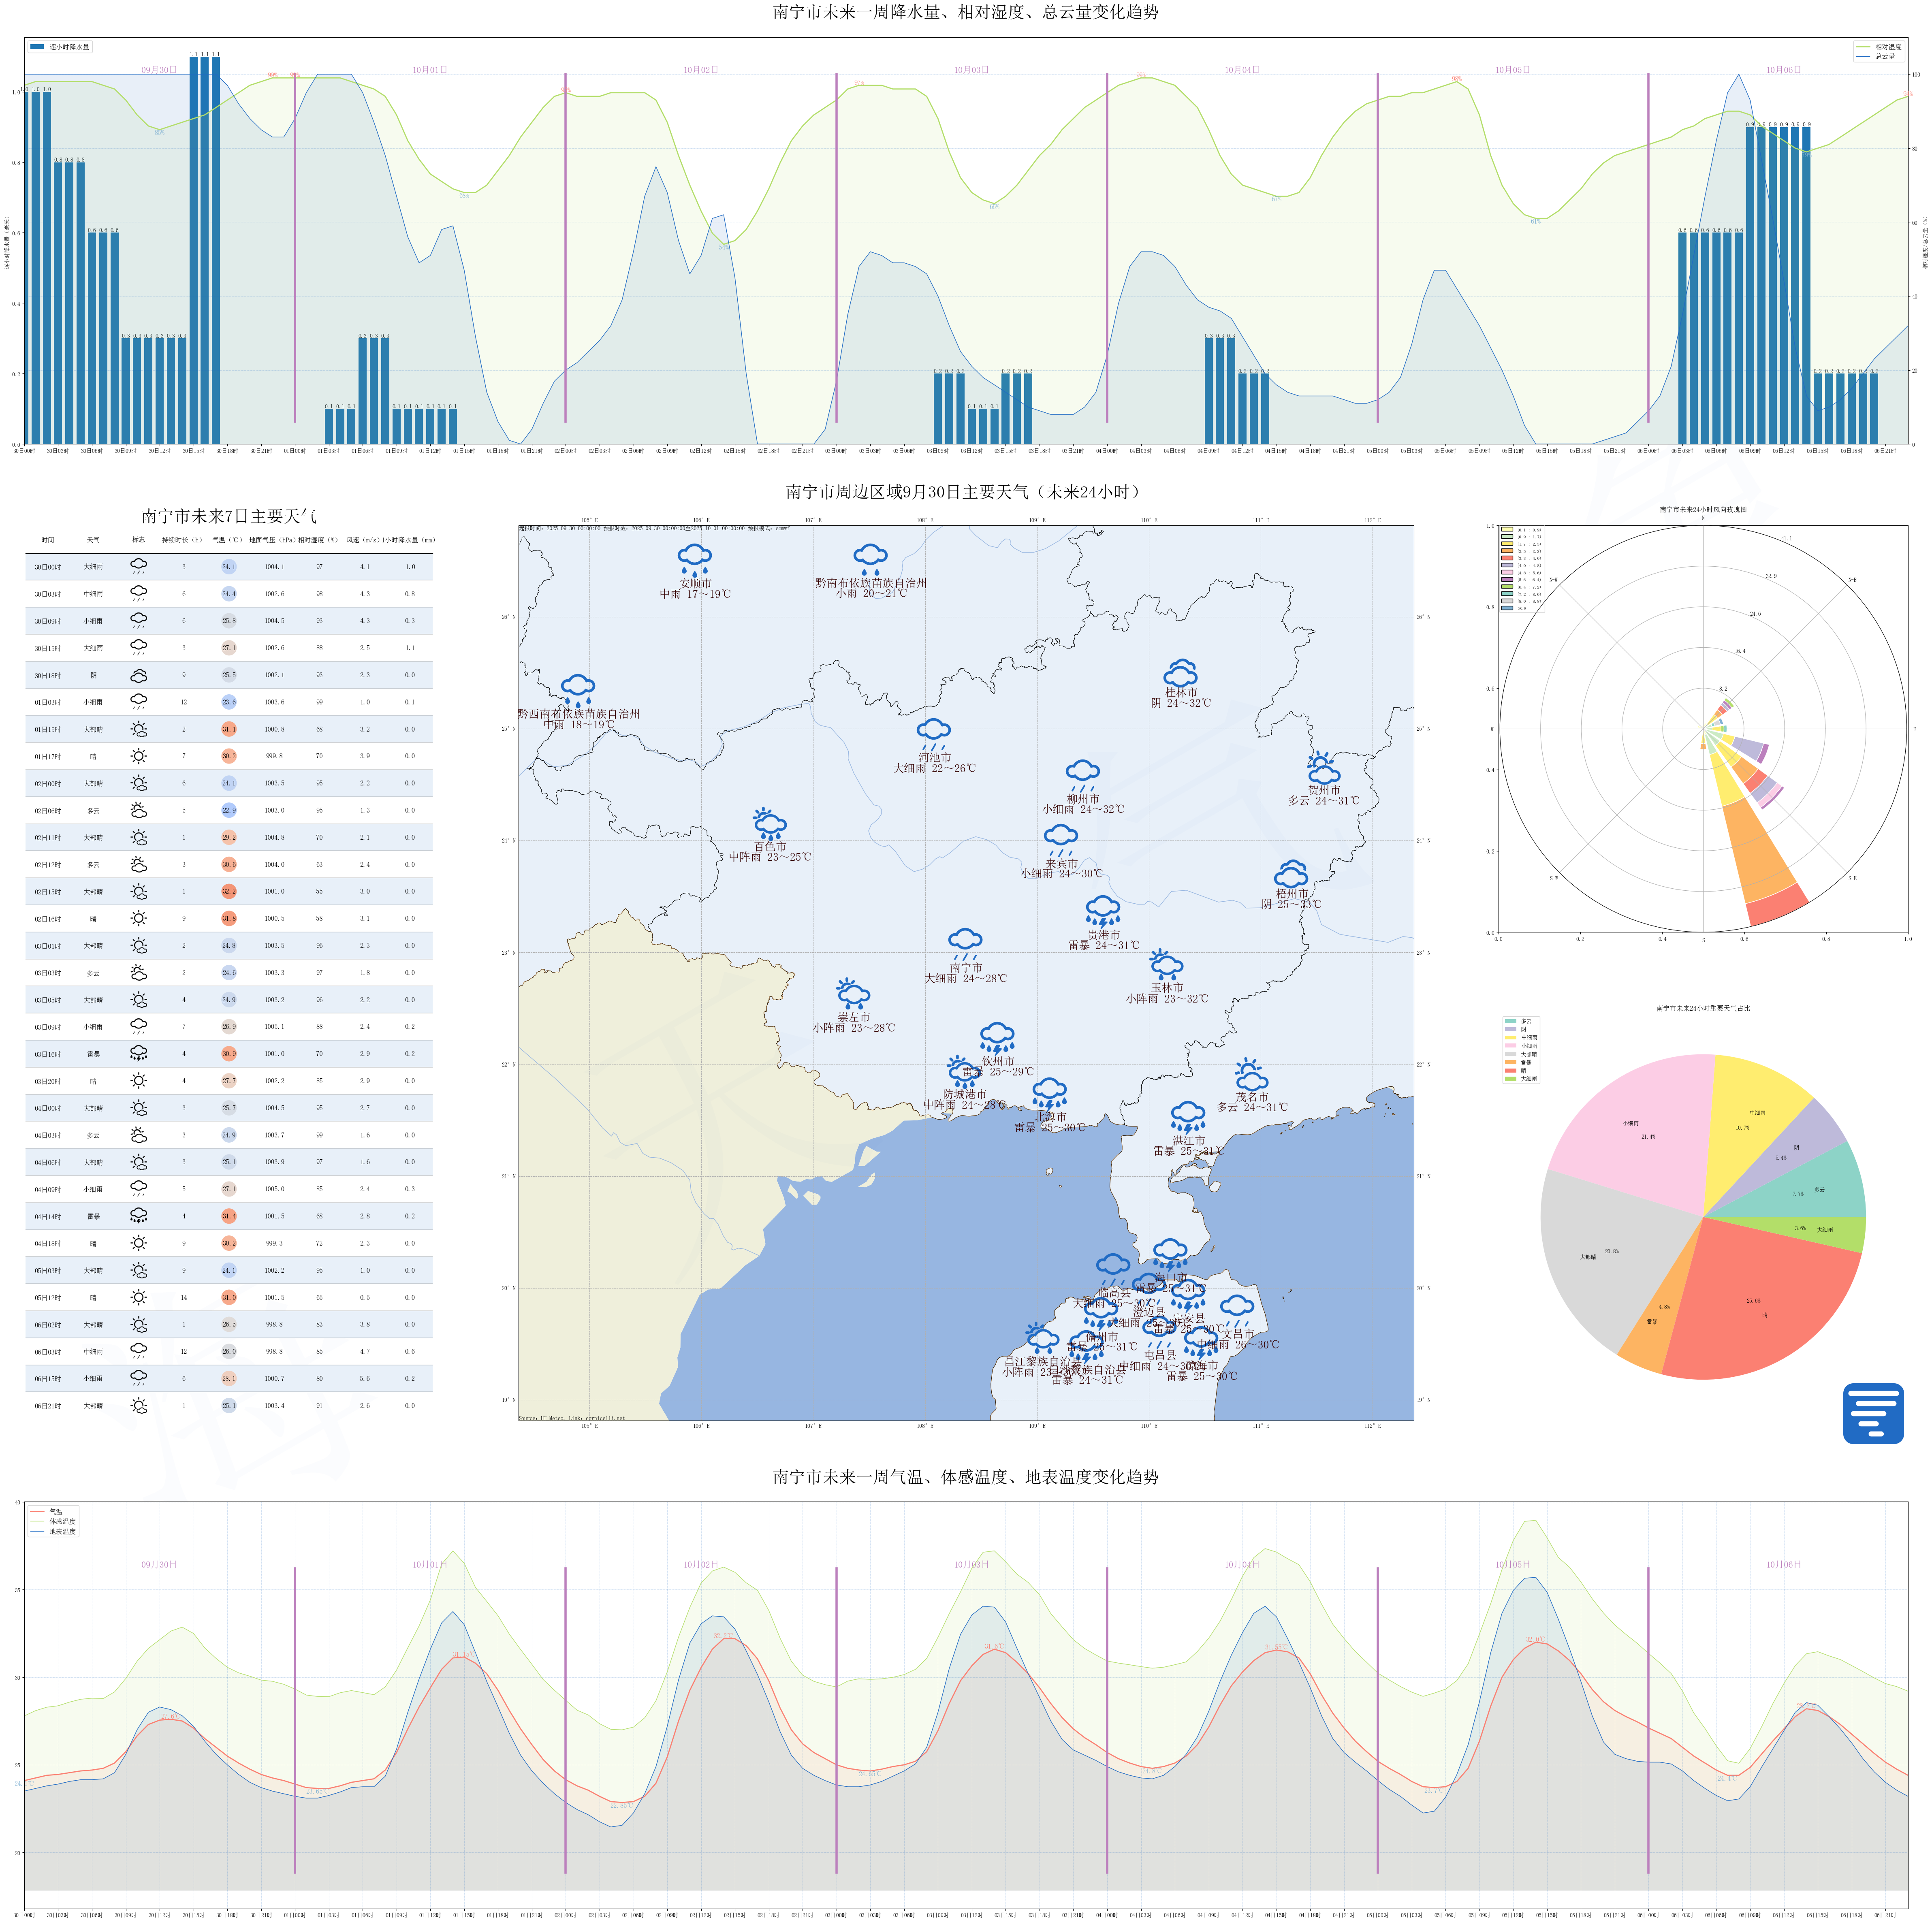Click the sun icon in the 05日12时 晴 row
Viewport: 1932px width, 1922px height.
pyautogui.click(x=139, y=1297)
